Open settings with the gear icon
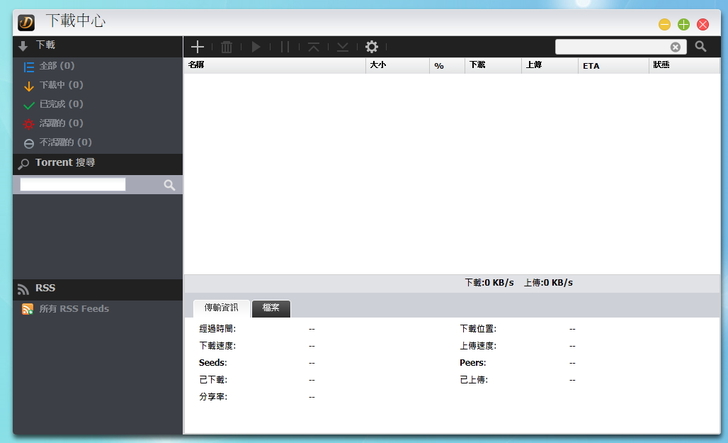Image resolution: width=728 pixels, height=443 pixels. [x=372, y=47]
